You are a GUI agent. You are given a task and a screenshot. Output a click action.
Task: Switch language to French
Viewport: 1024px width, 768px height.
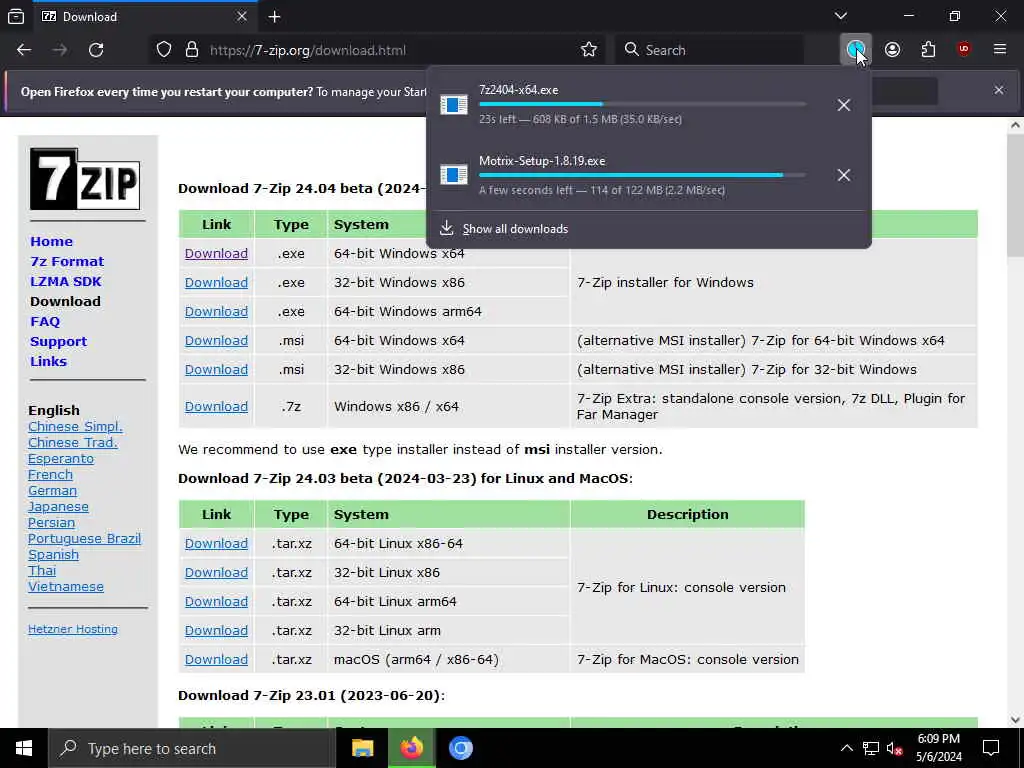(x=50, y=475)
